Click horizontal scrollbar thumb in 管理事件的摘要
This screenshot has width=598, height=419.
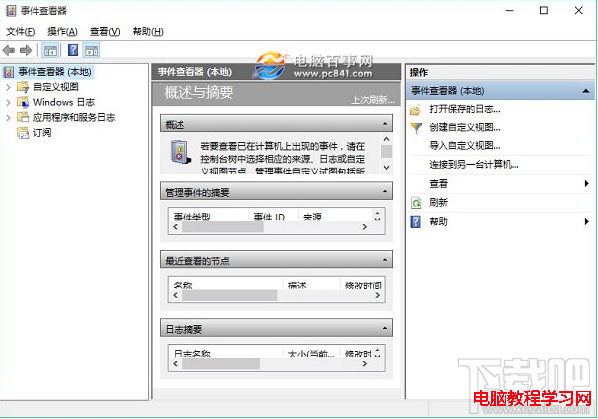pyautogui.click(x=223, y=227)
